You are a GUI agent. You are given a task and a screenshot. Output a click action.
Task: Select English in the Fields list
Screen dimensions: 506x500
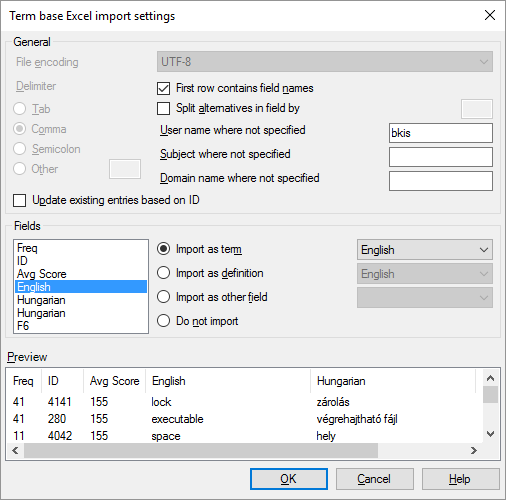click(x=81, y=287)
